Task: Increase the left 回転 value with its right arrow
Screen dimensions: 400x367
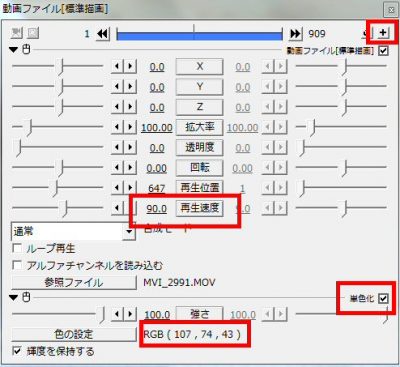Action: [x=130, y=167]
